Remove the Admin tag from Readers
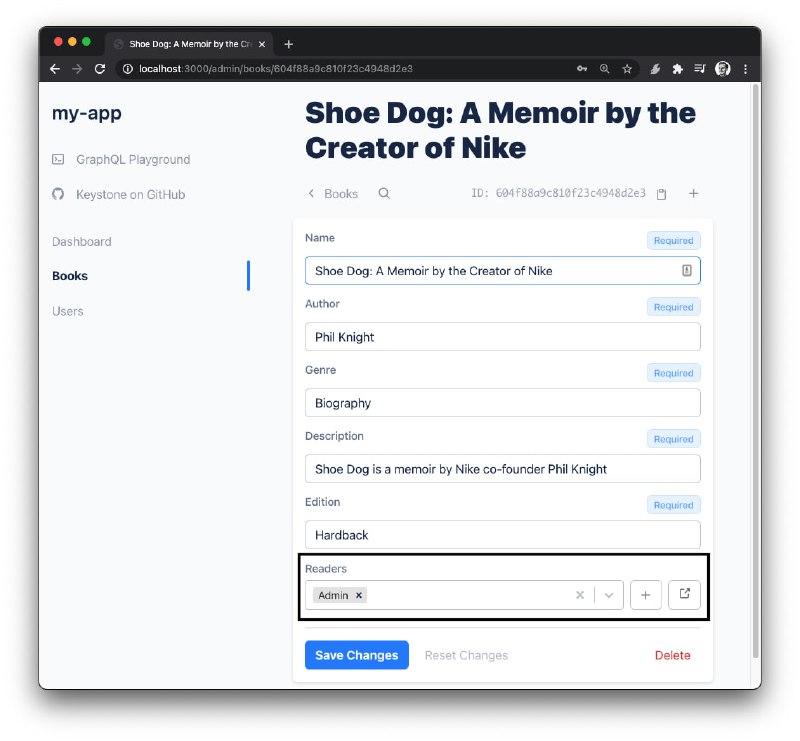The image size is (800, 741). [359, 595]
